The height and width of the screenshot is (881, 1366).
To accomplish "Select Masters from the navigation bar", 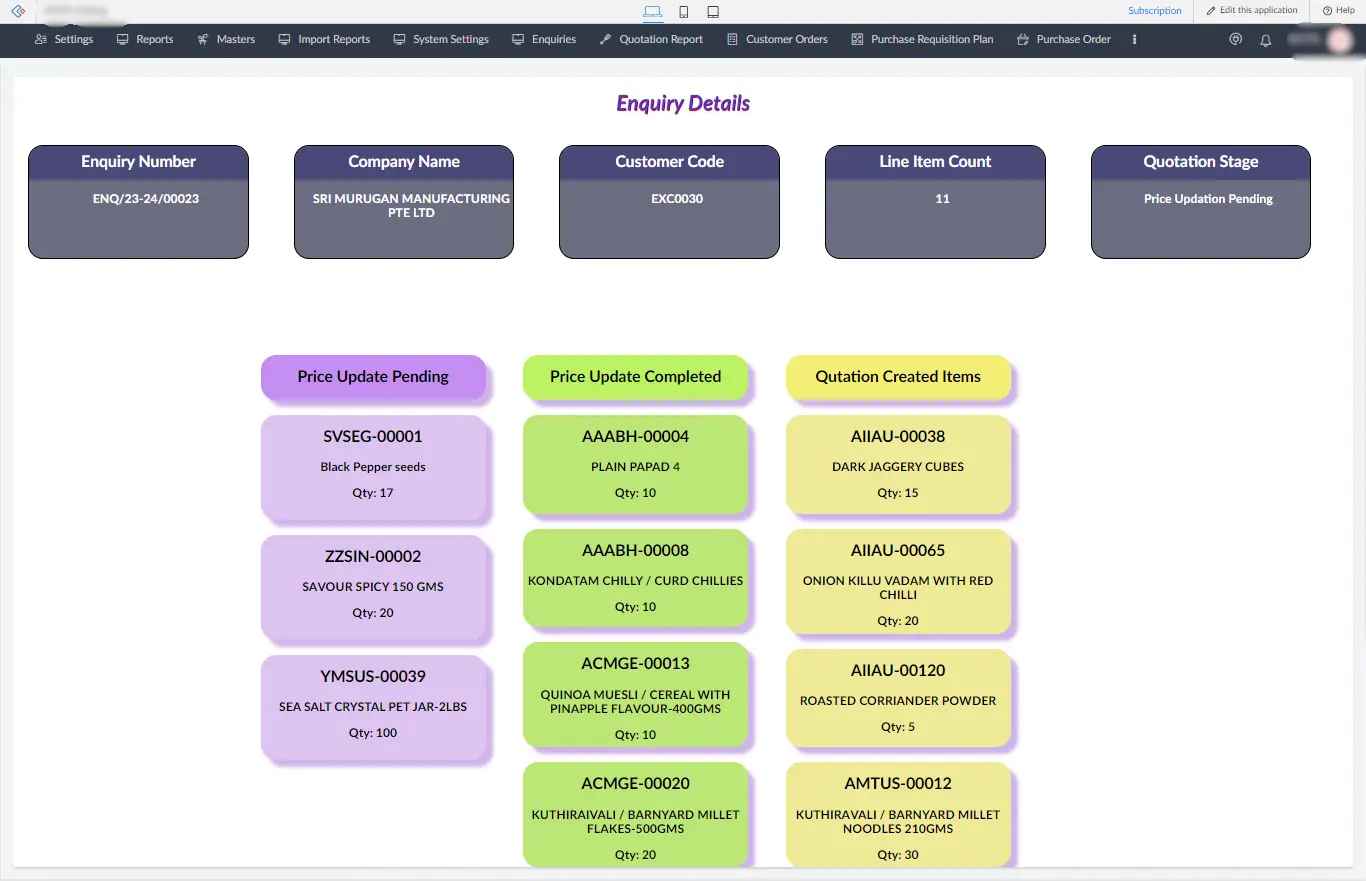I will [x=226, y=39].
